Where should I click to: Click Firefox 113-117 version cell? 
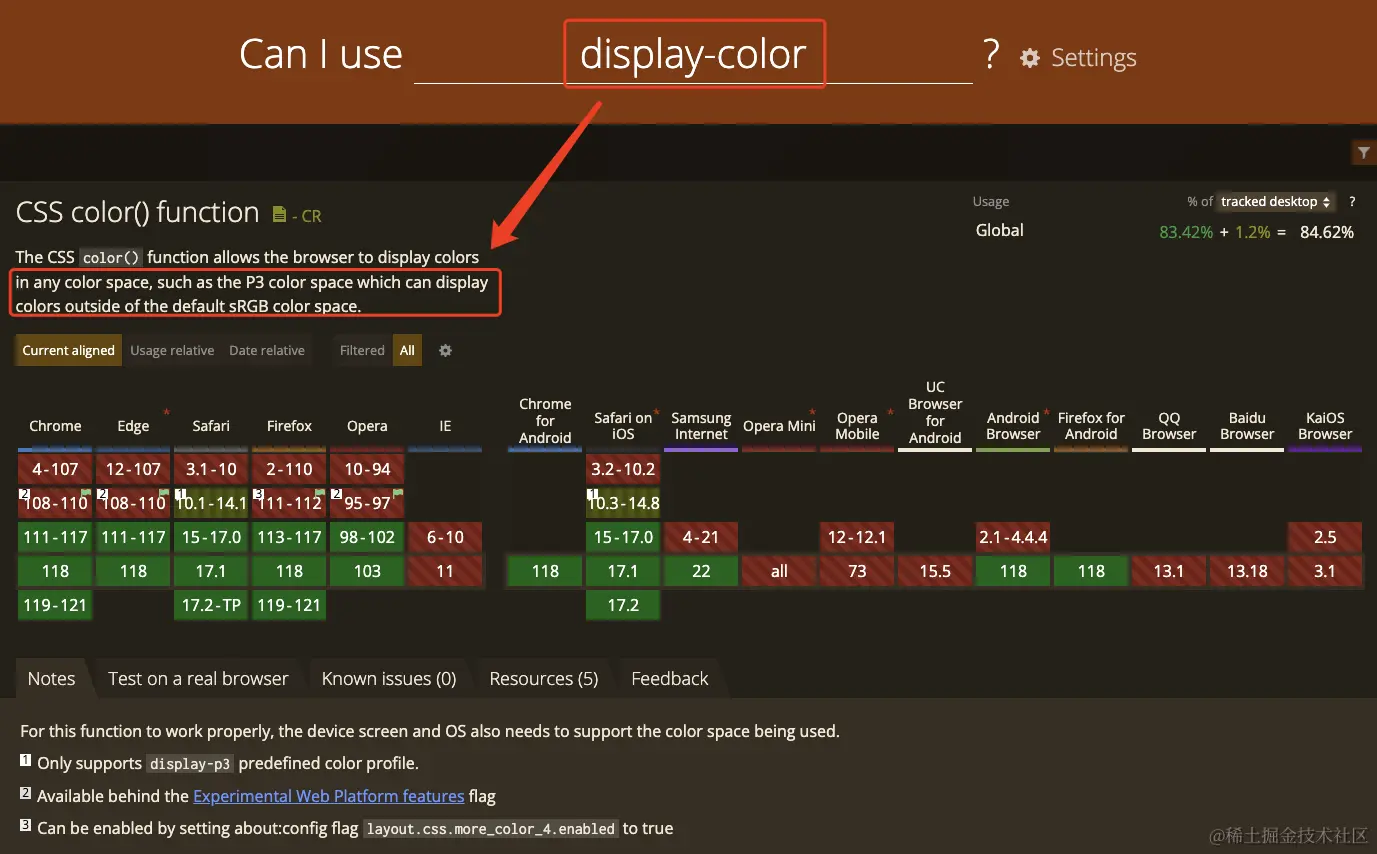289,537
